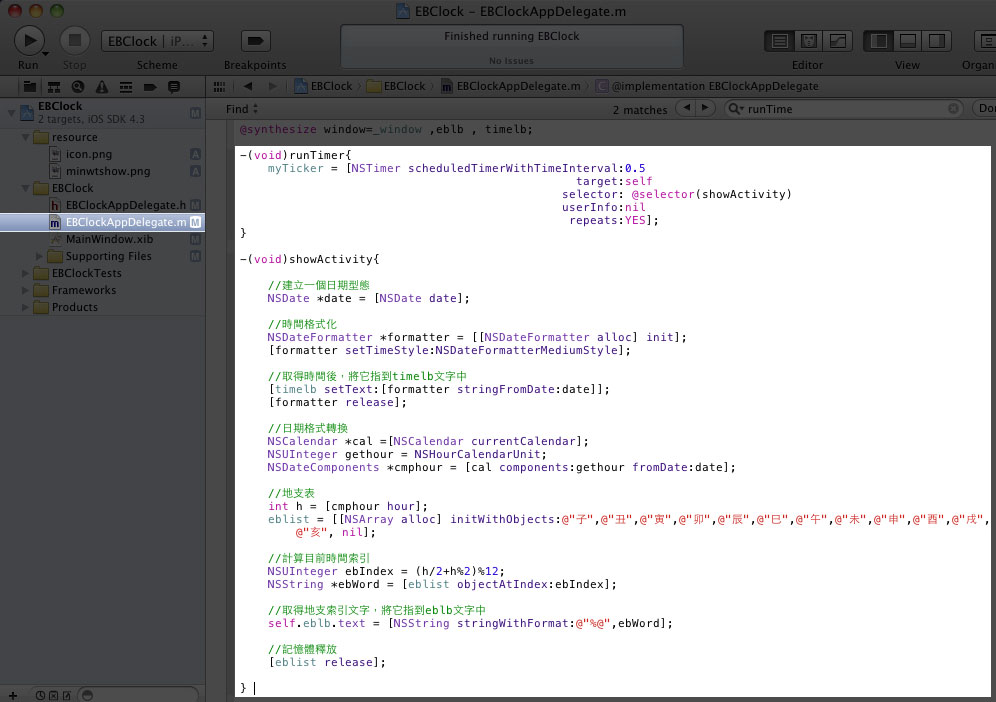
Task: Toggle navigator pane visibility
Action: 879,41
